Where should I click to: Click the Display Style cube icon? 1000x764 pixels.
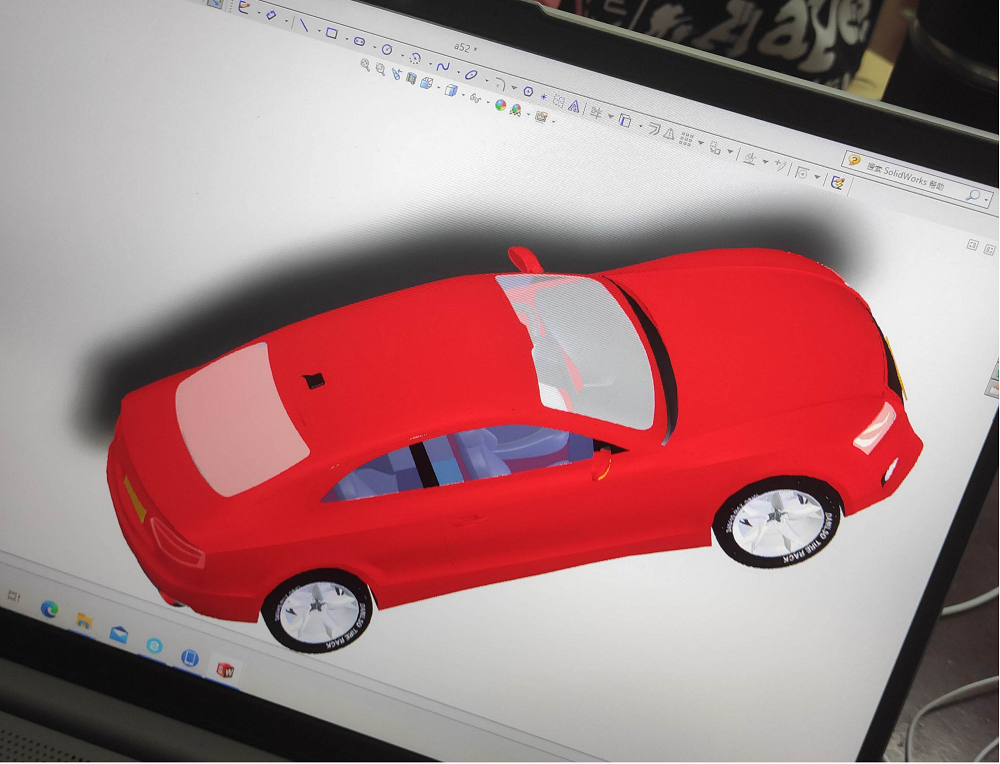click(x=451, y=91)
